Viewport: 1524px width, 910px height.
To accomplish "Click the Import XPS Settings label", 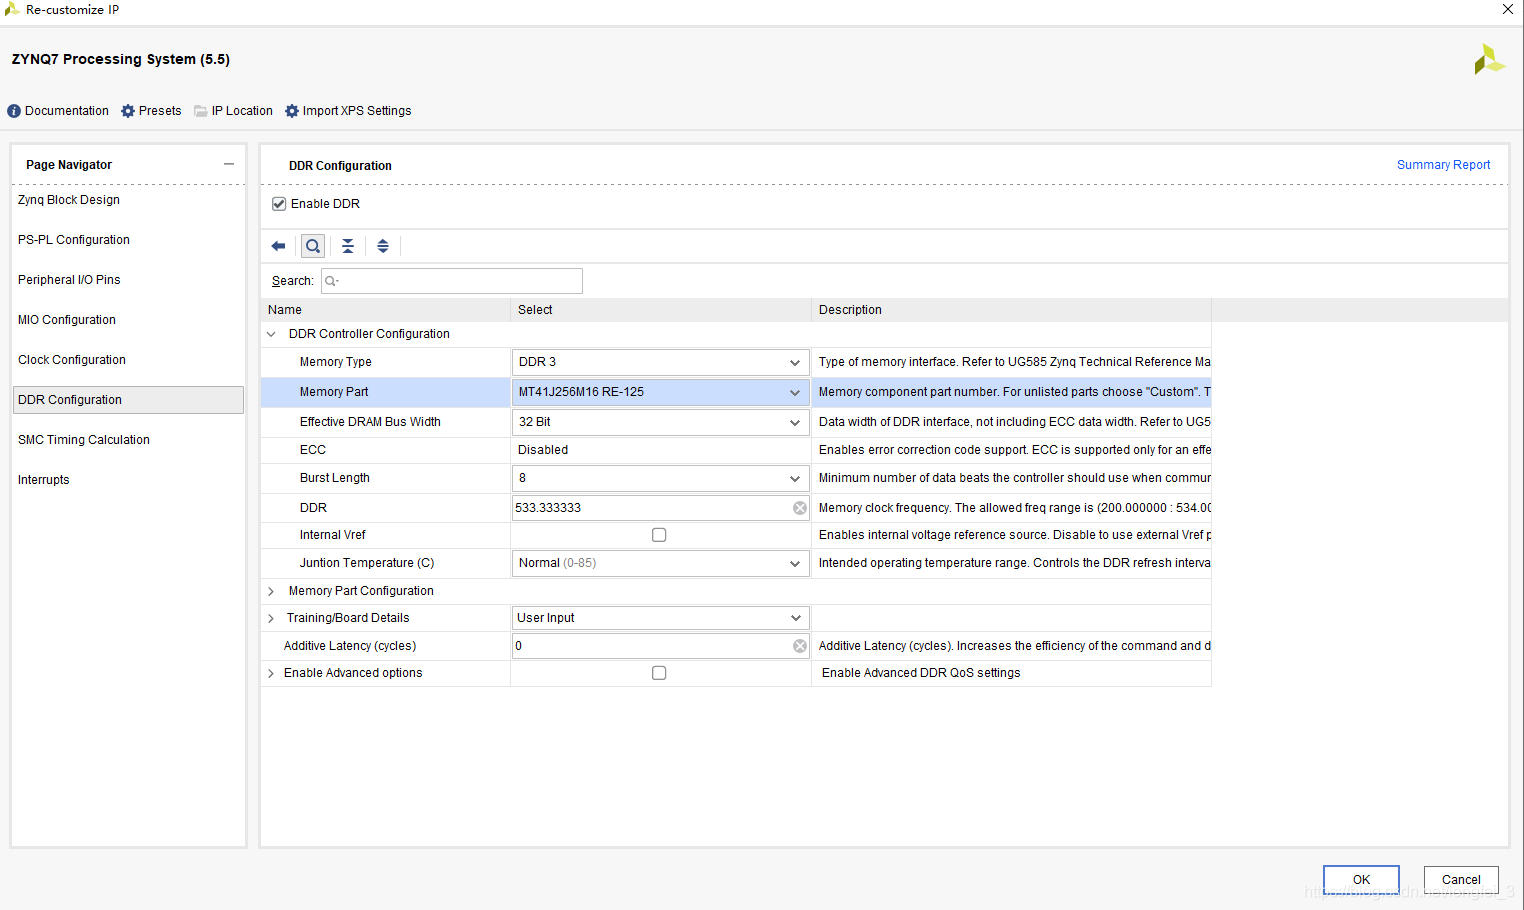I will (357, 111).
